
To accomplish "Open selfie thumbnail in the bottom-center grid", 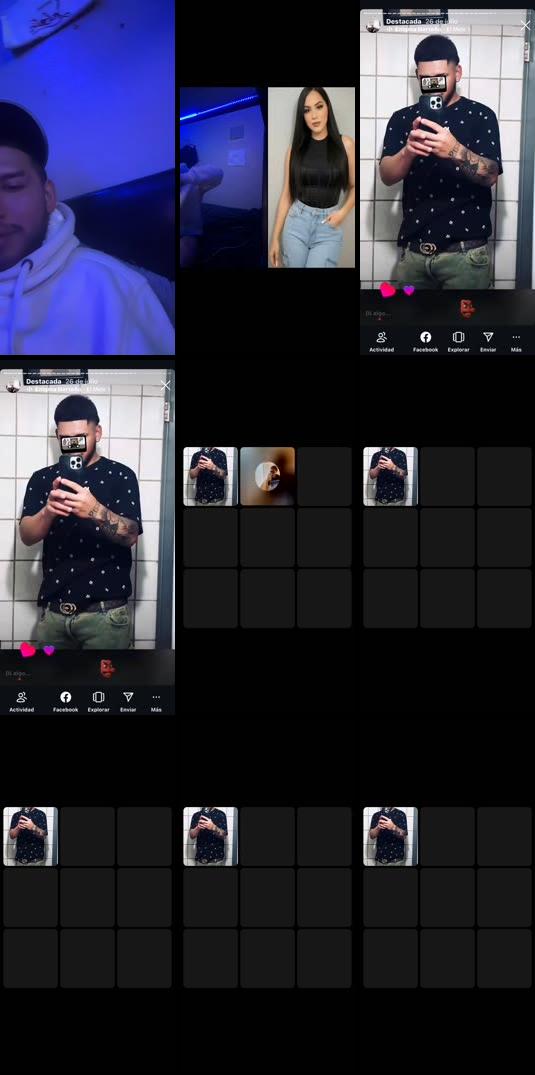I will pos(211,836).
